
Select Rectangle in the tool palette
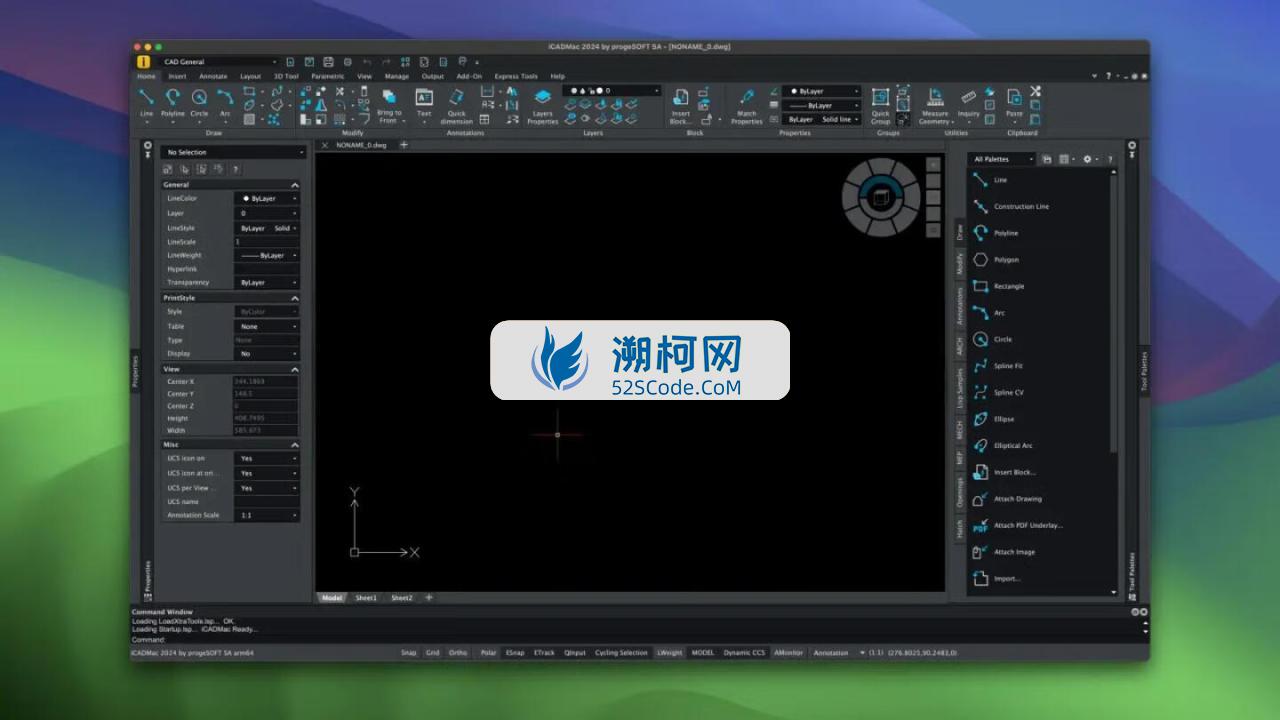(x=1000, y=286)
